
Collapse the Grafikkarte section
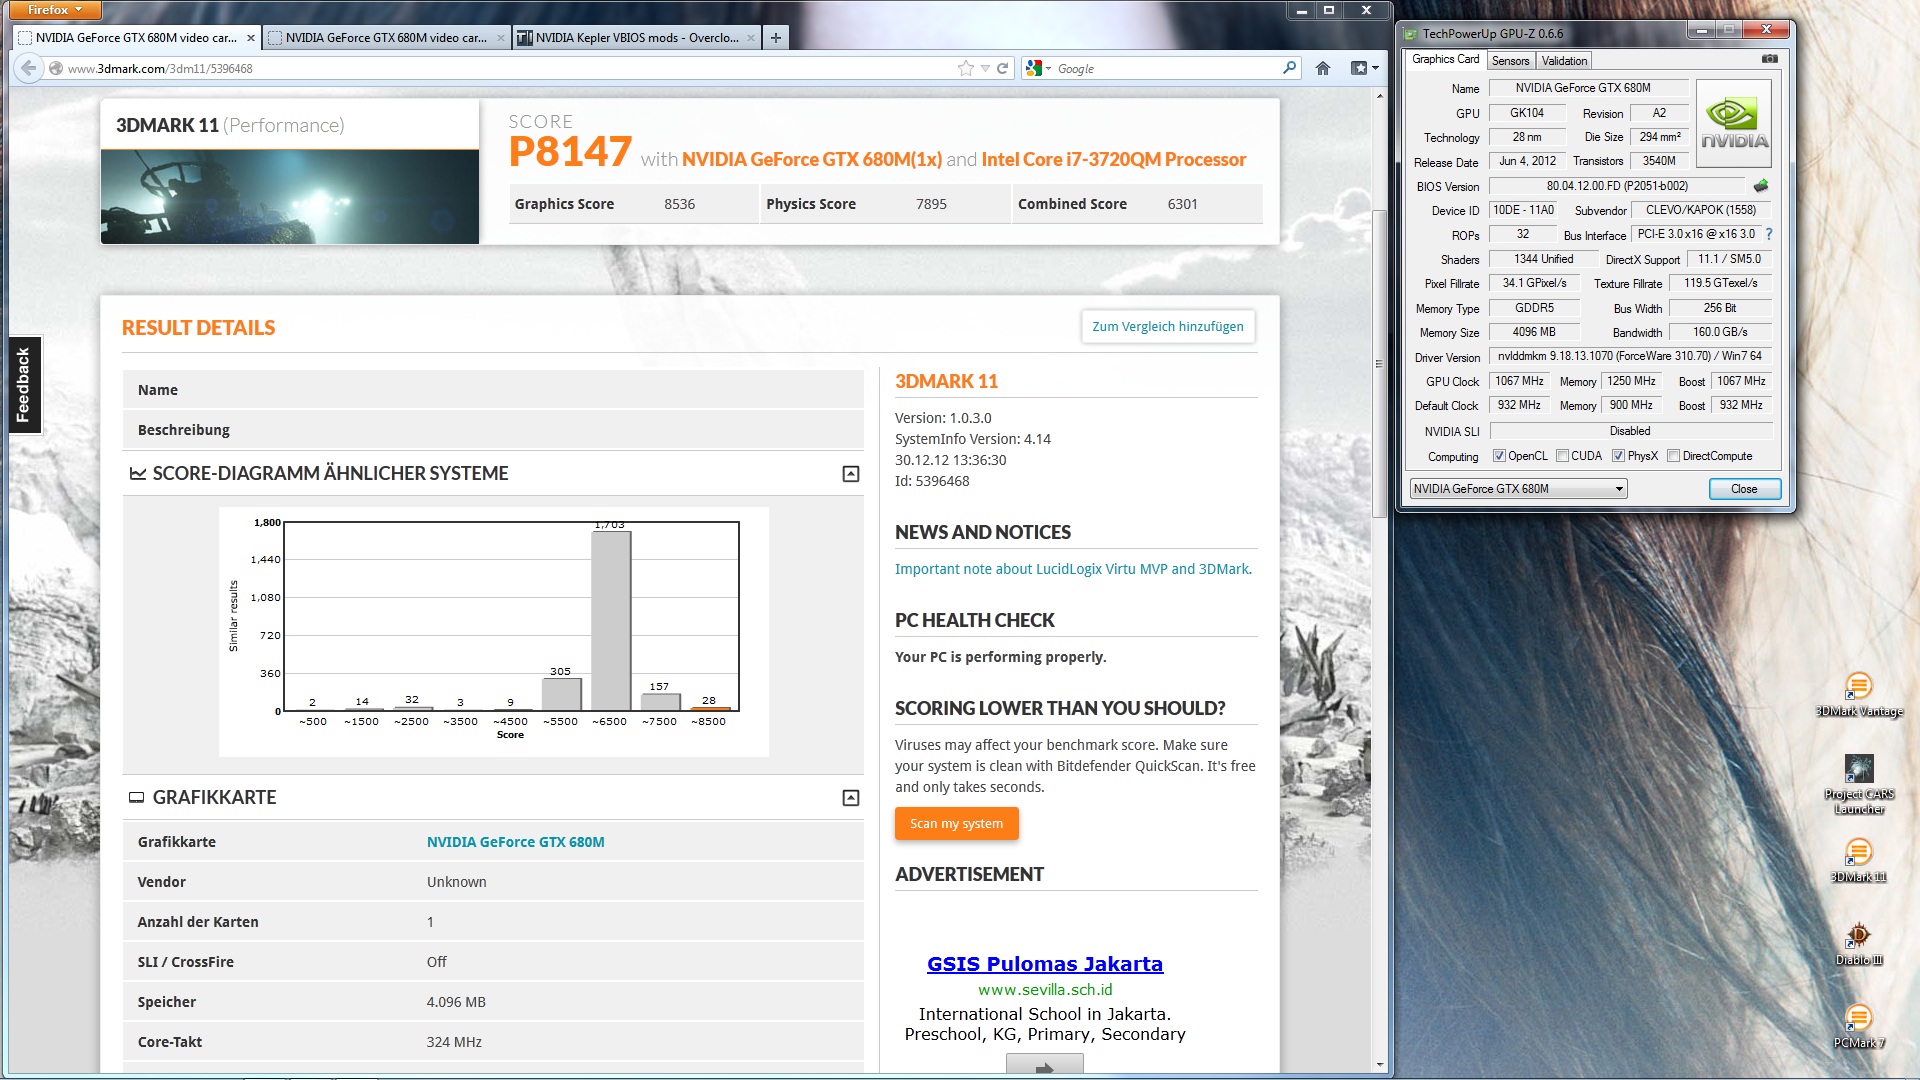pos(851,798)
